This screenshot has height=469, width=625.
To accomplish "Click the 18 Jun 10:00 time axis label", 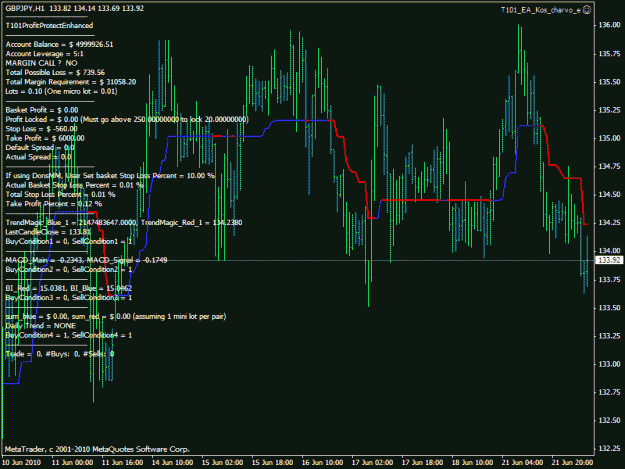I will pos(472,462).
